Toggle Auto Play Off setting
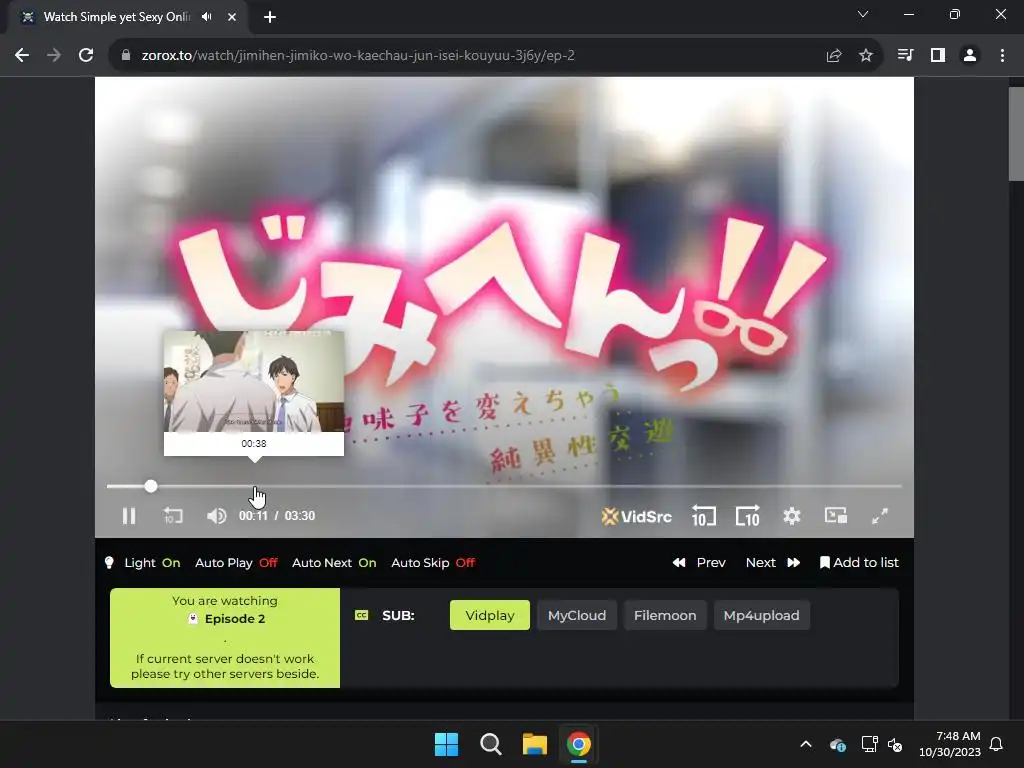Viewport: 1024px width, 768px height. point(236,562)
